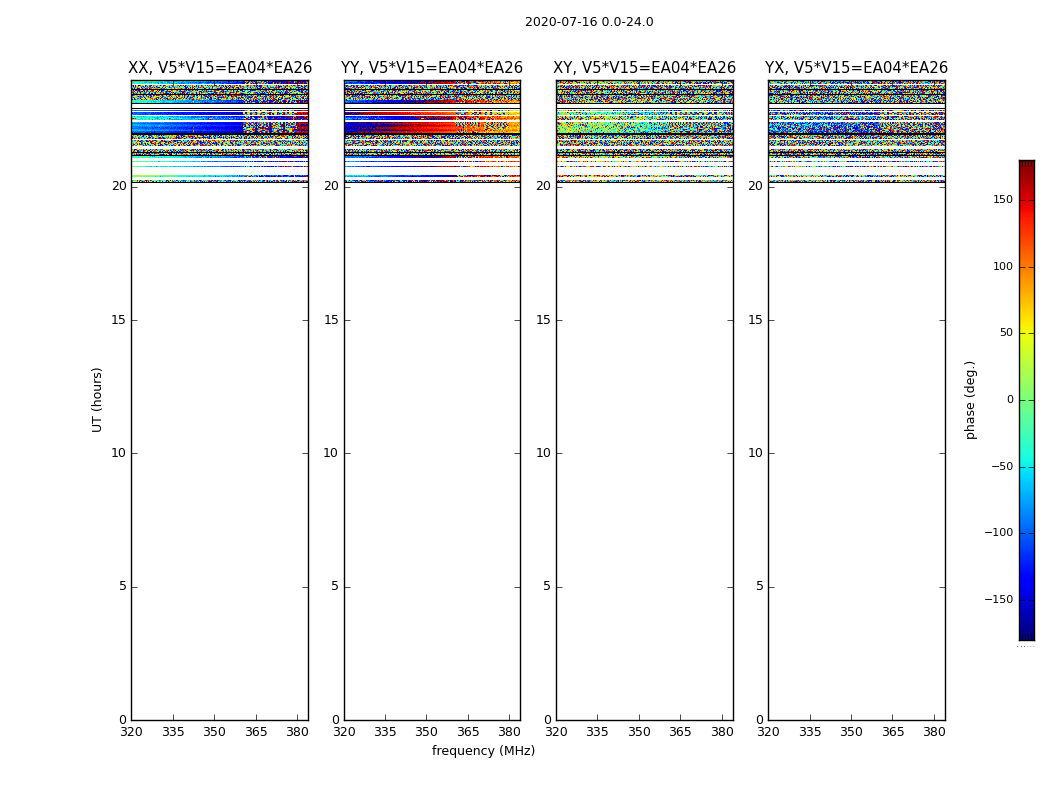Click the YX panel phase data band

click(856, 131)
